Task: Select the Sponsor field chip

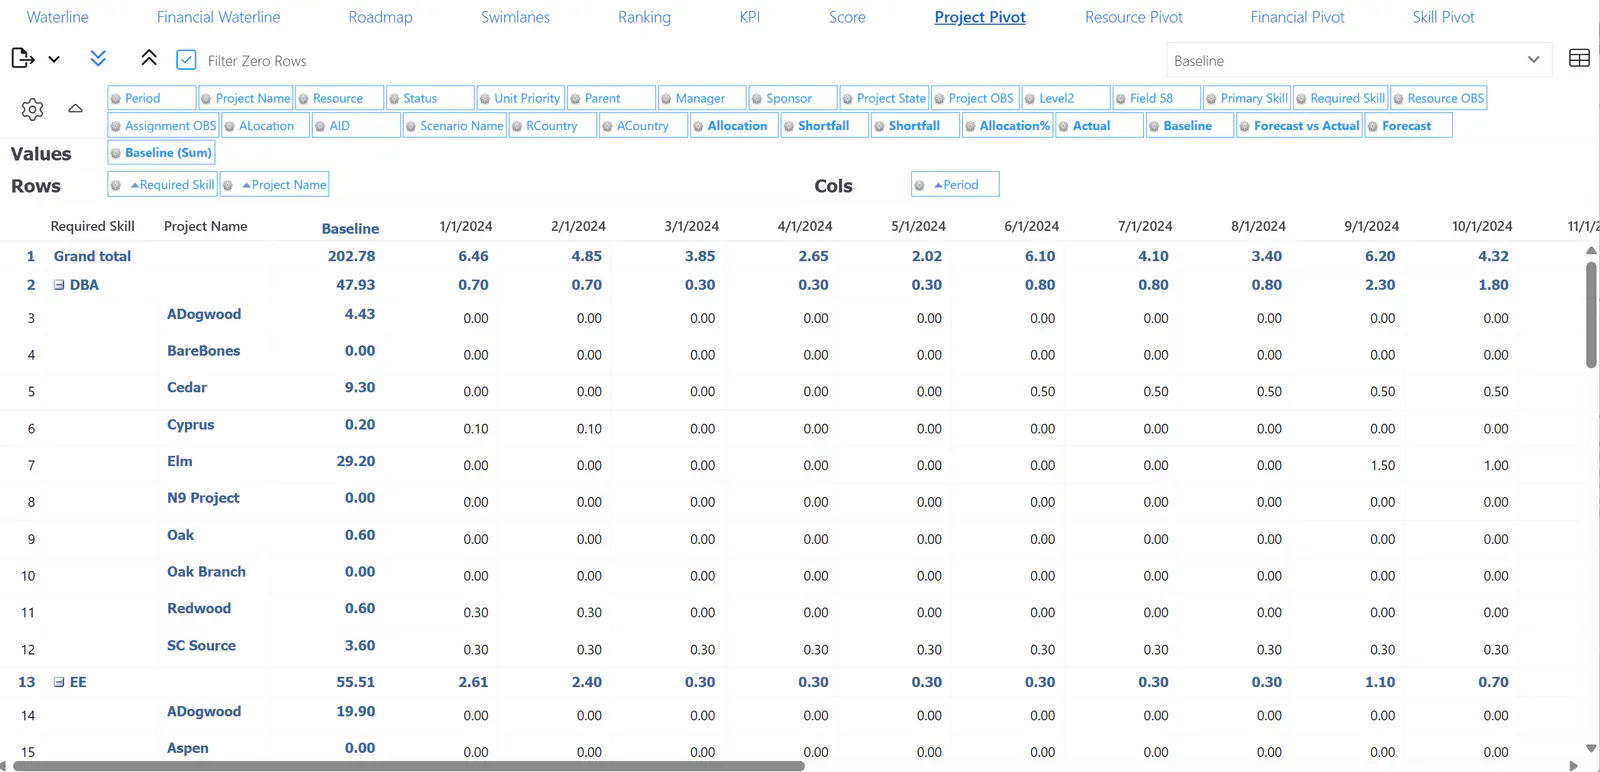Action: [792, 98]
